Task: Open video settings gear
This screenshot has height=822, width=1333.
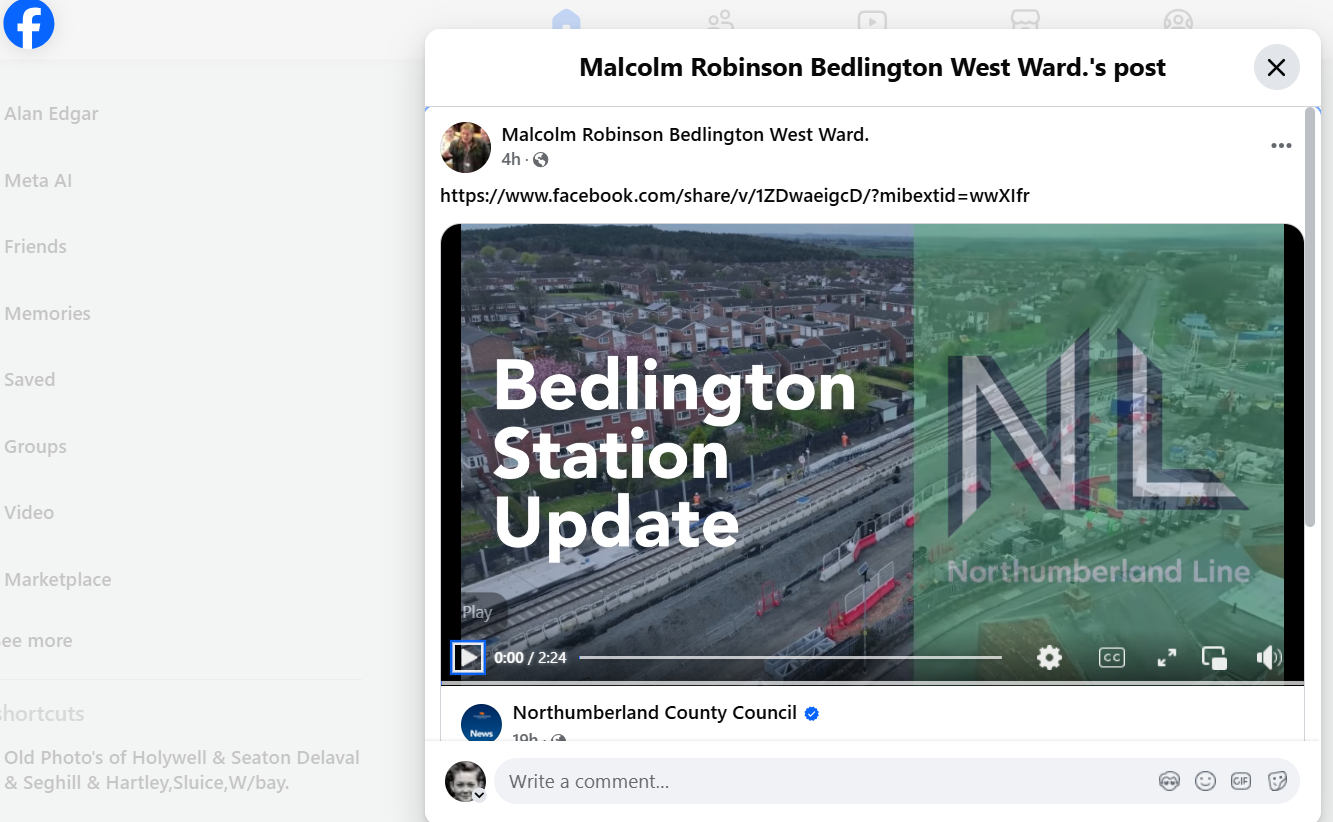Action: [x=1049, y=657]
